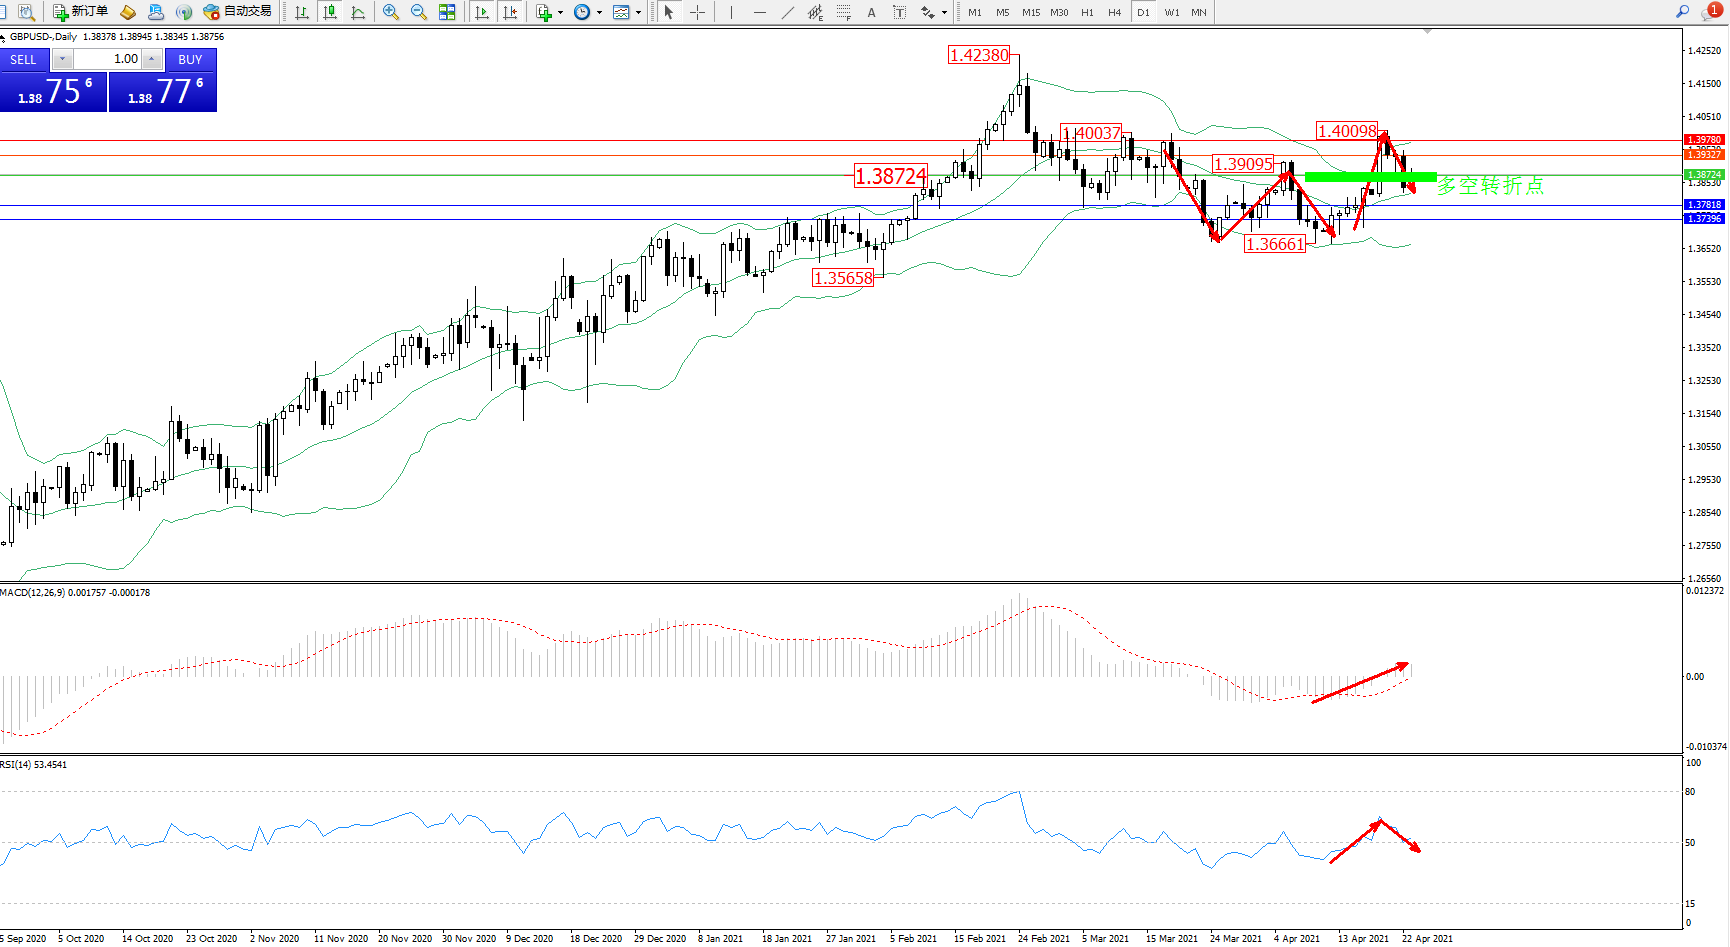The image size is (1730, 947).
Task: Open the periodicity clock dropdown
Action: click(x=599, y=13)
